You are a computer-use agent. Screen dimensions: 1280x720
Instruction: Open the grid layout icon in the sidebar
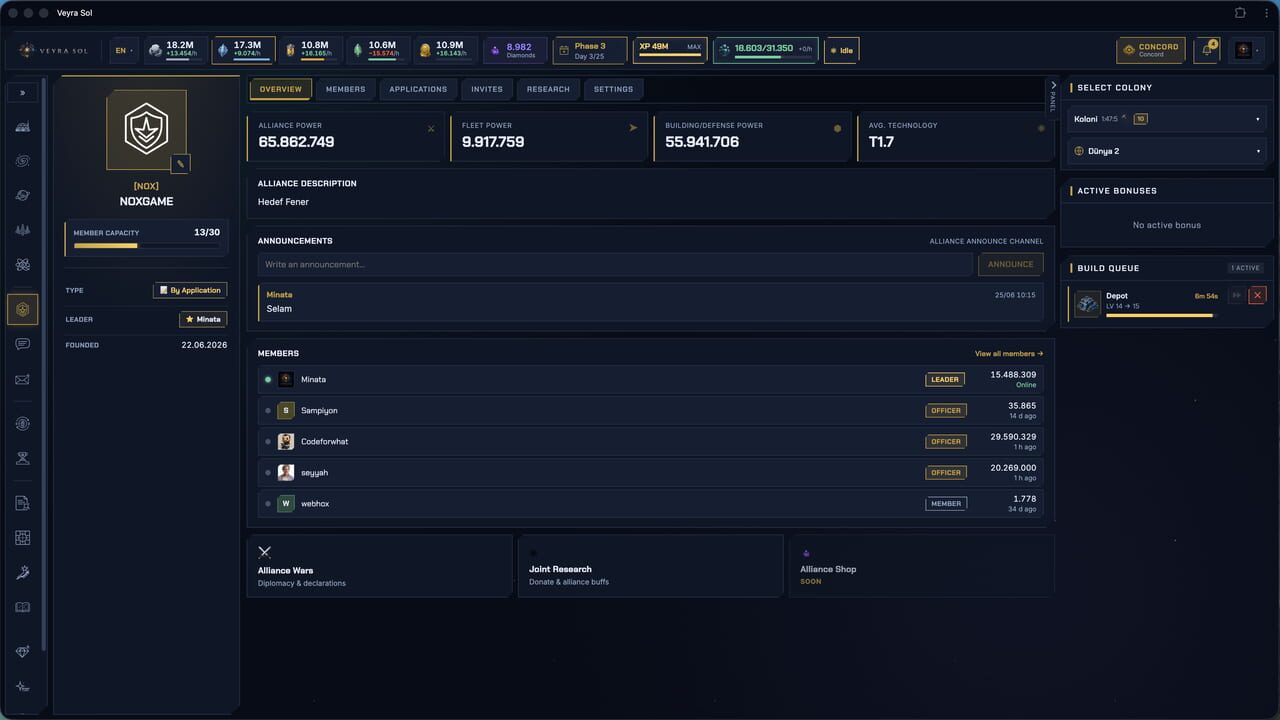pyautogui.click(x=22, y=538)
